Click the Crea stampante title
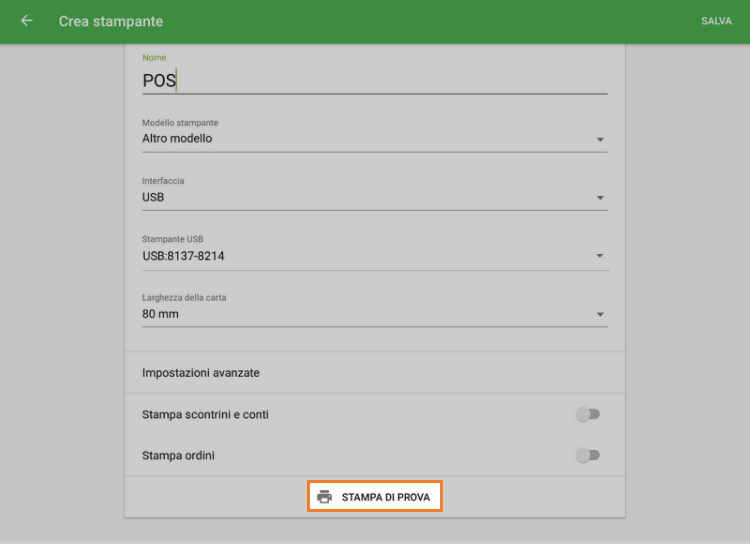Viewport: 750px width, 544px height. [x=111, y=21]
